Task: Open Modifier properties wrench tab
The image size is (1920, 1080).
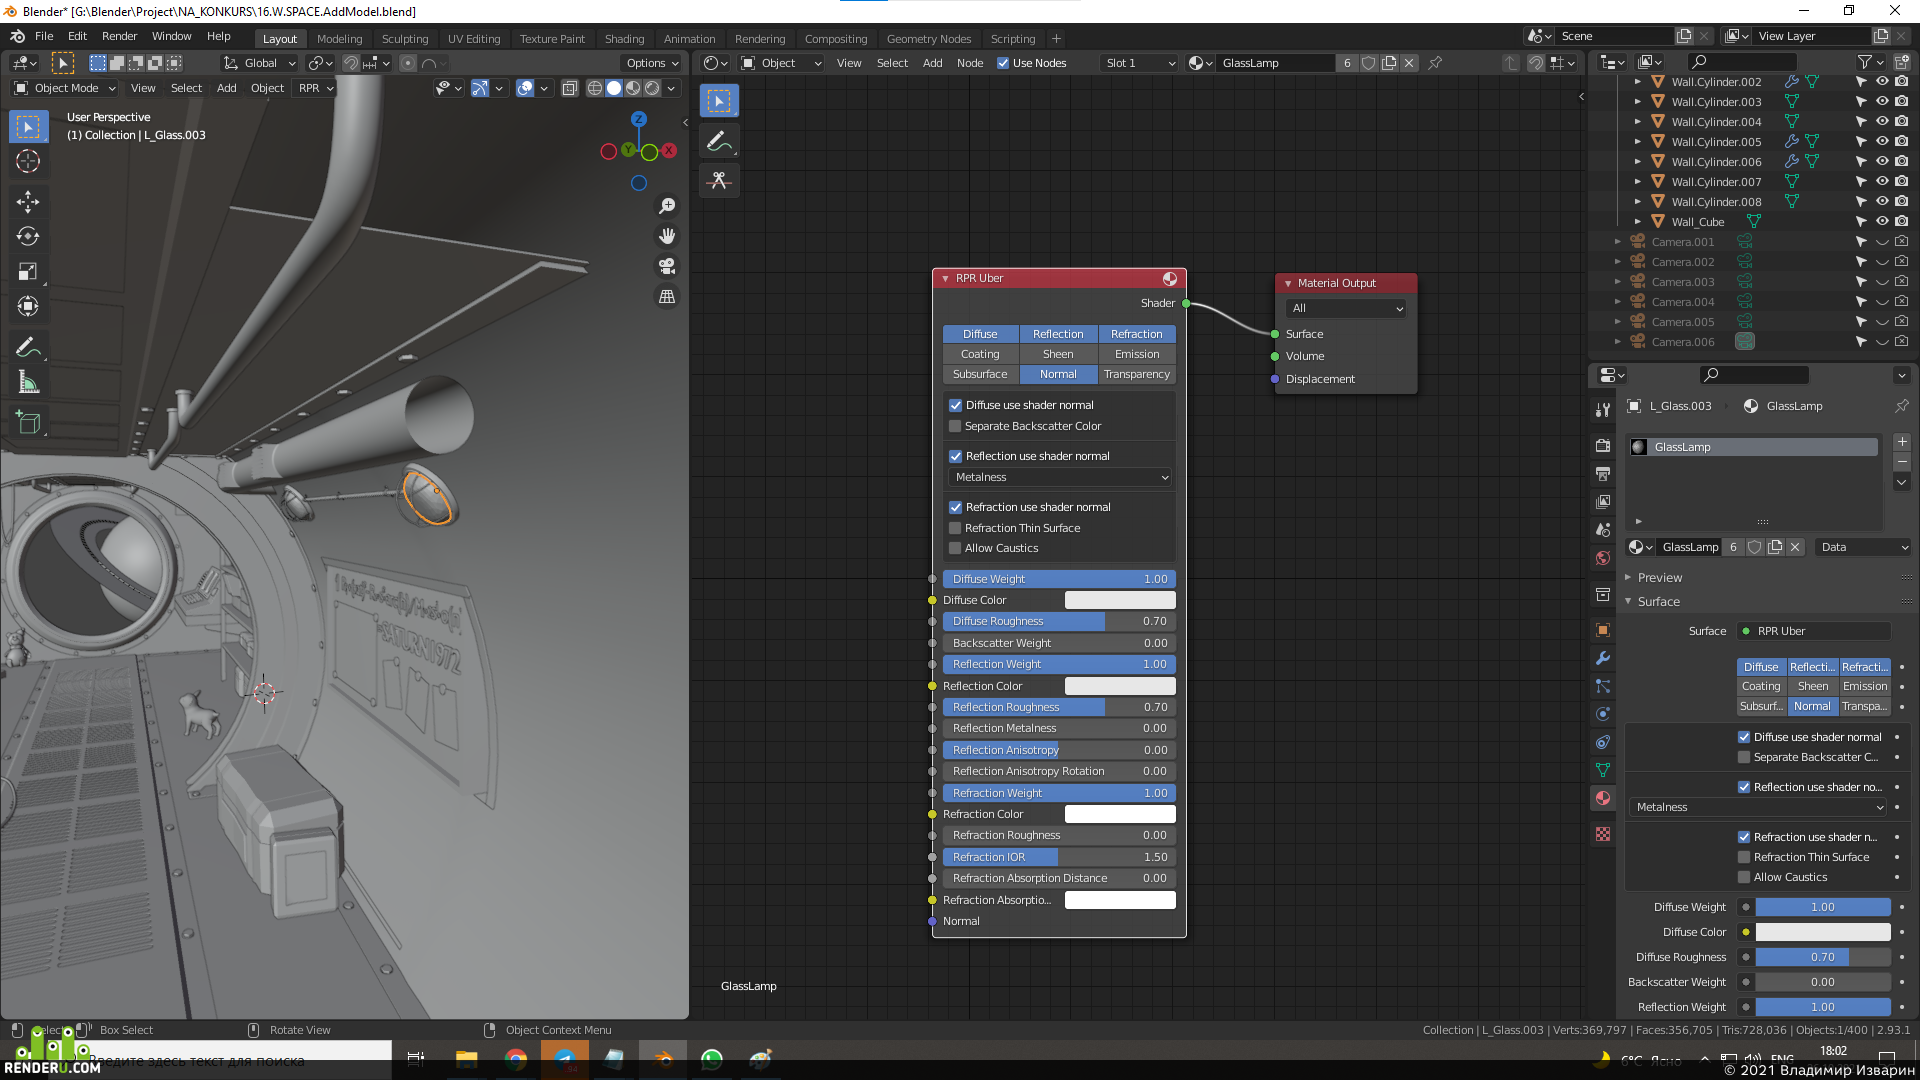Action: pyautogui.click(x=1603, y=658)
